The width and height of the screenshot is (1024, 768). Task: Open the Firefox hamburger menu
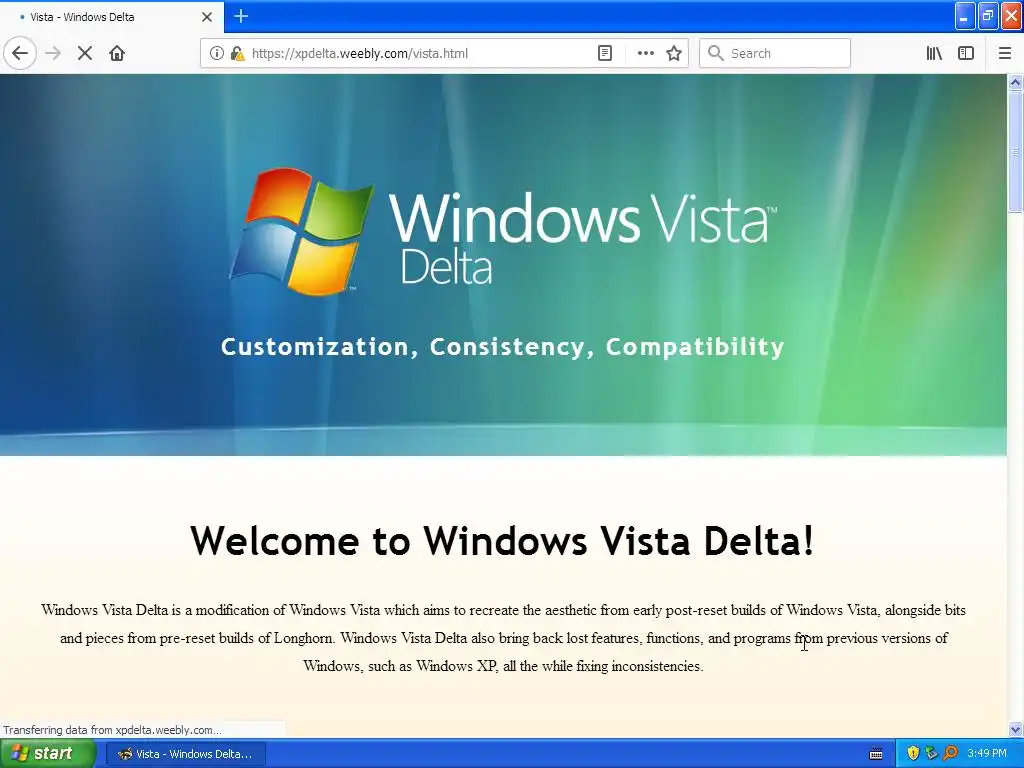pyautogui.click(x=1004, y=54)
